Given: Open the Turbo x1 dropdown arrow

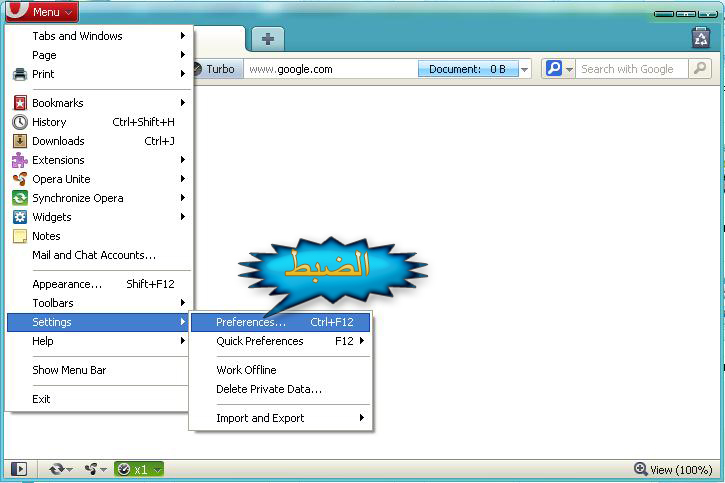Looking at the screenshot, I should tap(158, 470).
